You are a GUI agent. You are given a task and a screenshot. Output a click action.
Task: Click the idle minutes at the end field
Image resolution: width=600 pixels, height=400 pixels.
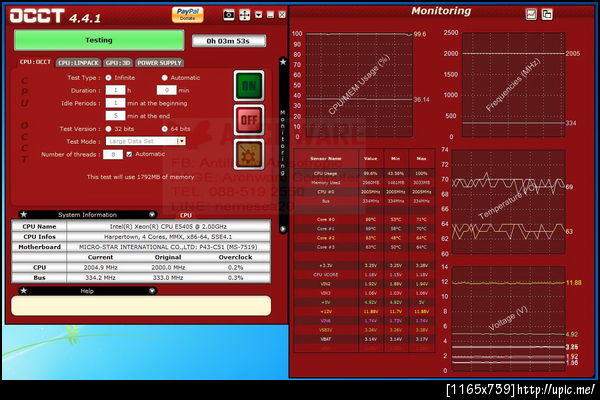[x=115, y=116]
